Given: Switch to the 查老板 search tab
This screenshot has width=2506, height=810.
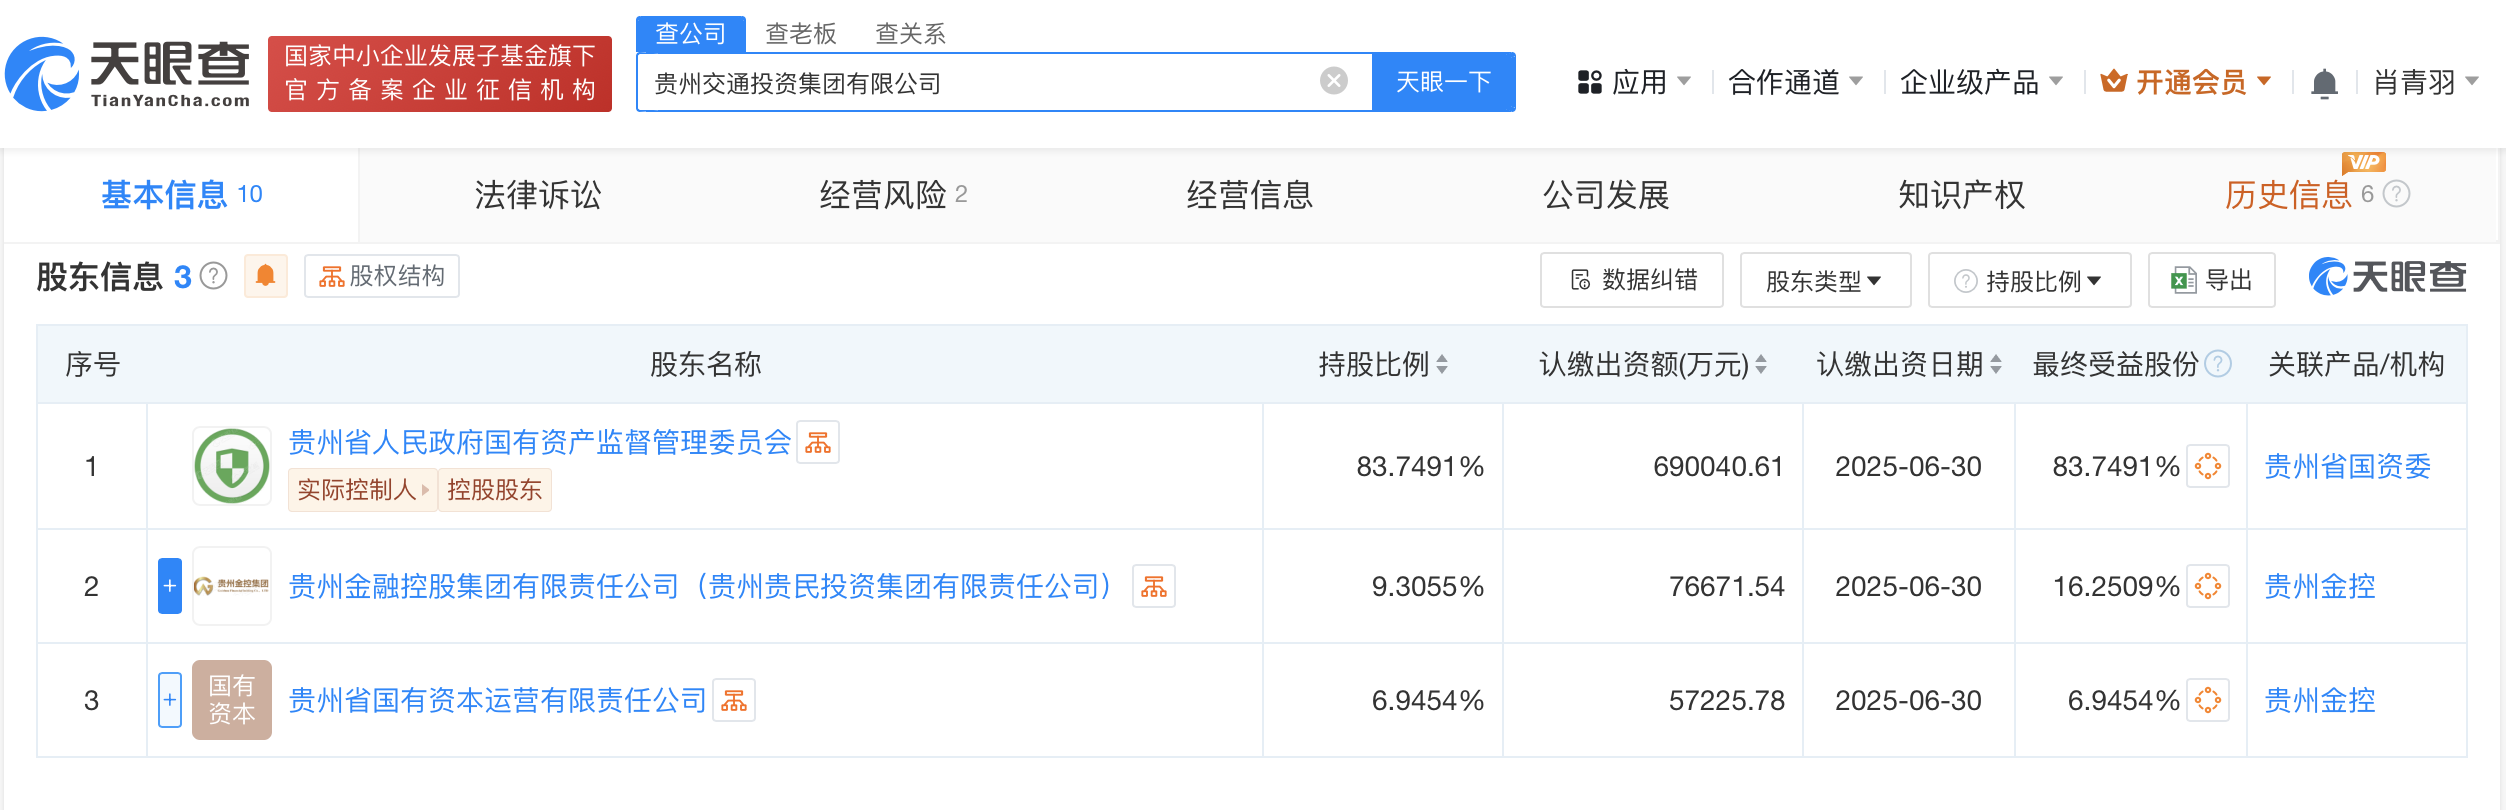Looking at the screenshot, I should point(800,34).
